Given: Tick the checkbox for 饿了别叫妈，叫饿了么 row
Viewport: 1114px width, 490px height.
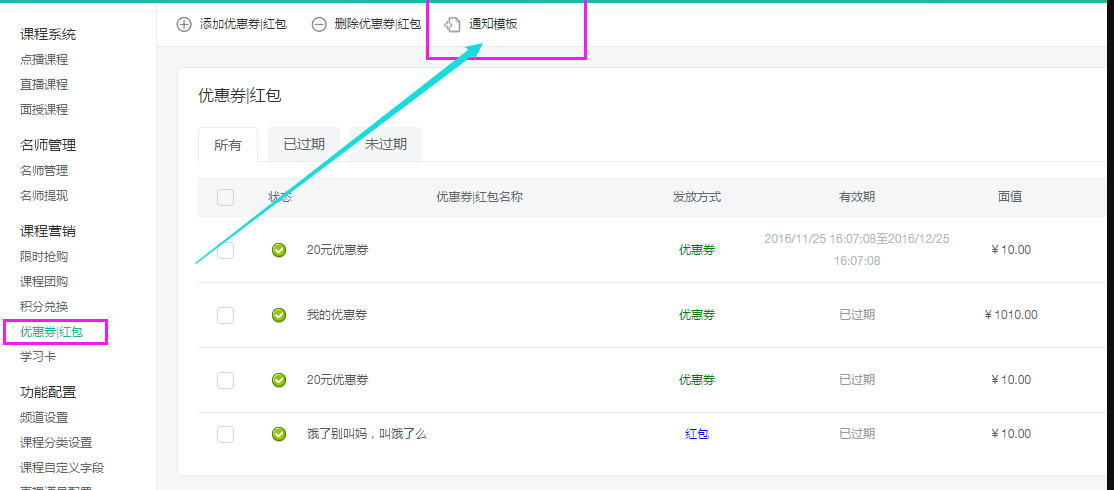Looking at the screenshot, I should (225, 434).
